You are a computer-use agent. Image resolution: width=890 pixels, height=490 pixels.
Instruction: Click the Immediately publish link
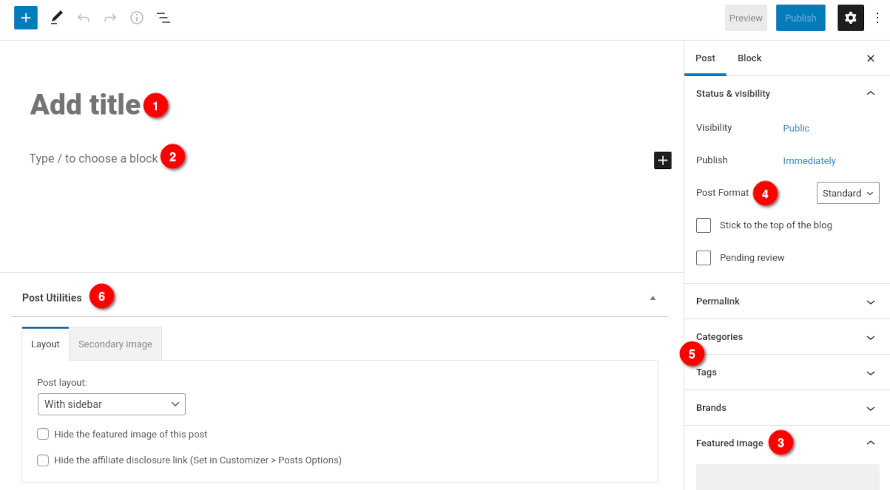(x=809, y=161)
